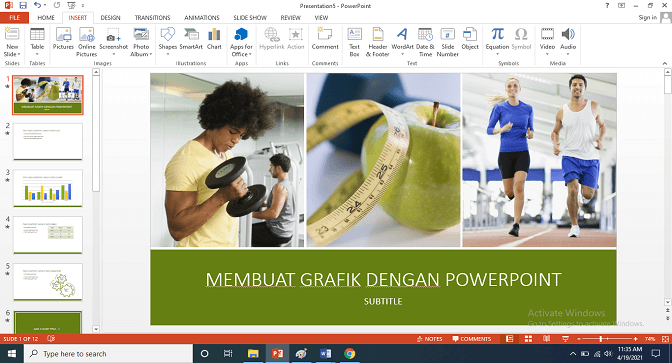The width and height of the screenshot is (672, 363).
Task: Expand the Apps for Office dropdown
Action: [x=249, y=54]
